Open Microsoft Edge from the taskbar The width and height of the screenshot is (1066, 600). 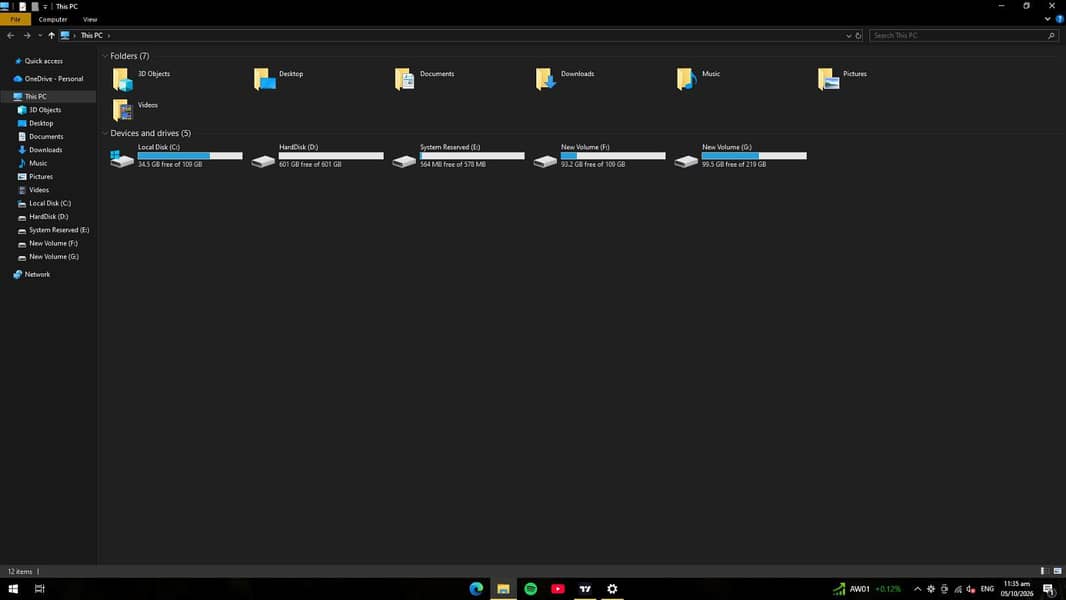[477, 589]
